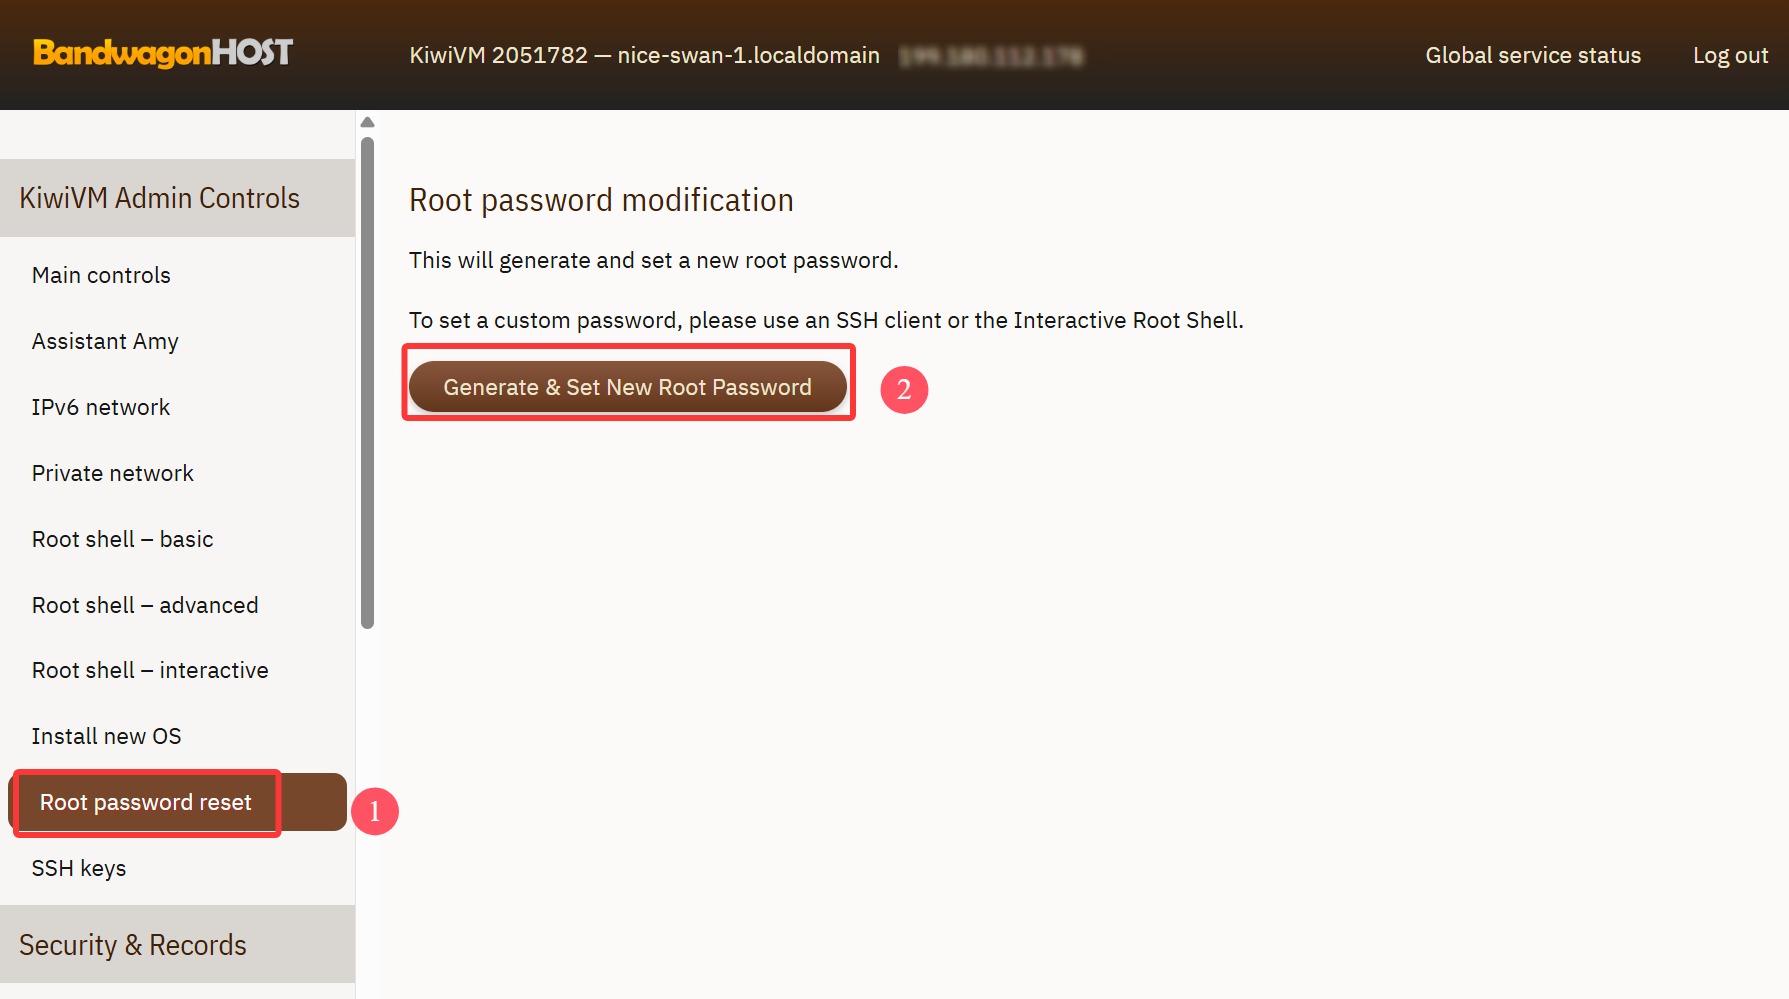Start Root shell – interactive

tap(150, 670)
